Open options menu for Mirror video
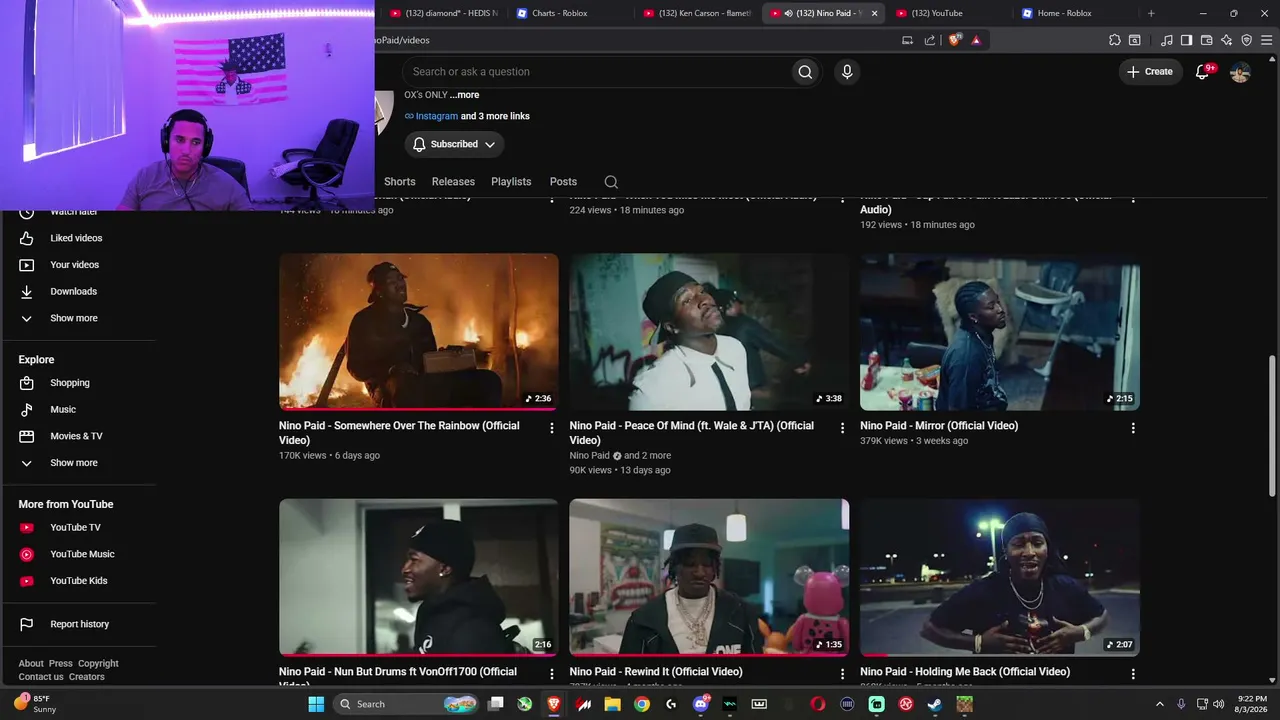 coord(1133,428)
